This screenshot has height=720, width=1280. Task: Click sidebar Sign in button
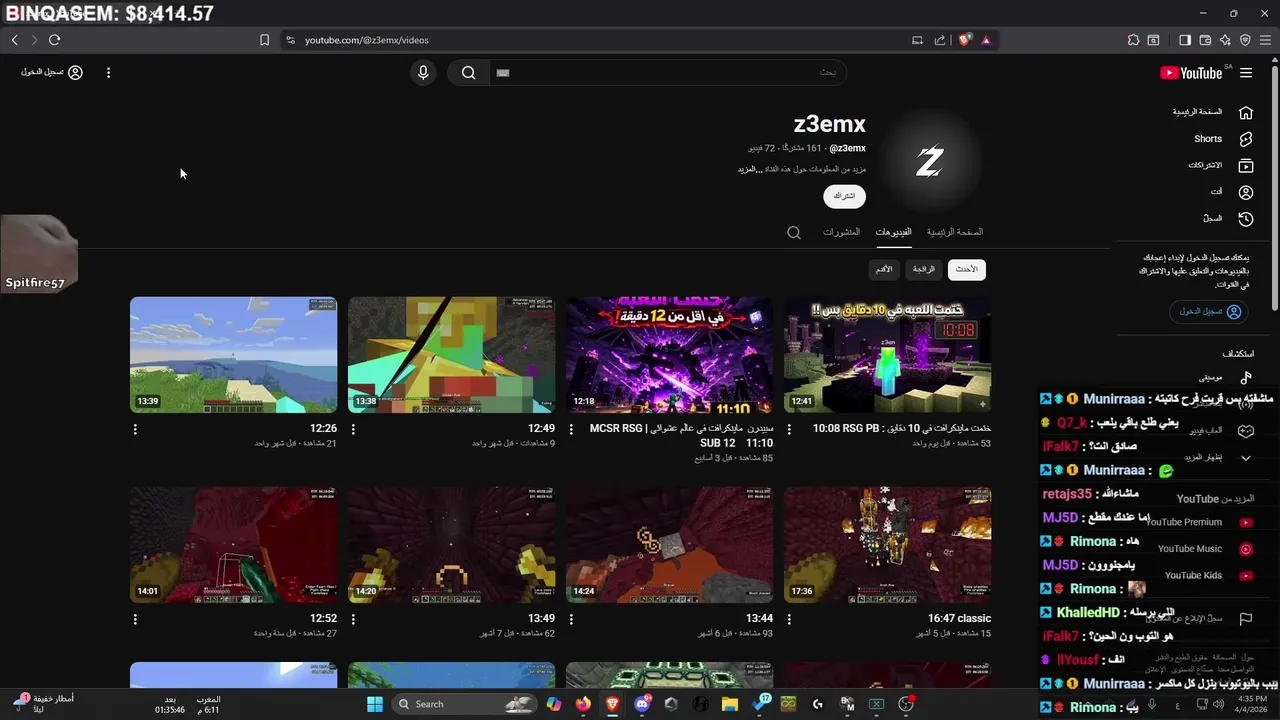coord(1209,312)
